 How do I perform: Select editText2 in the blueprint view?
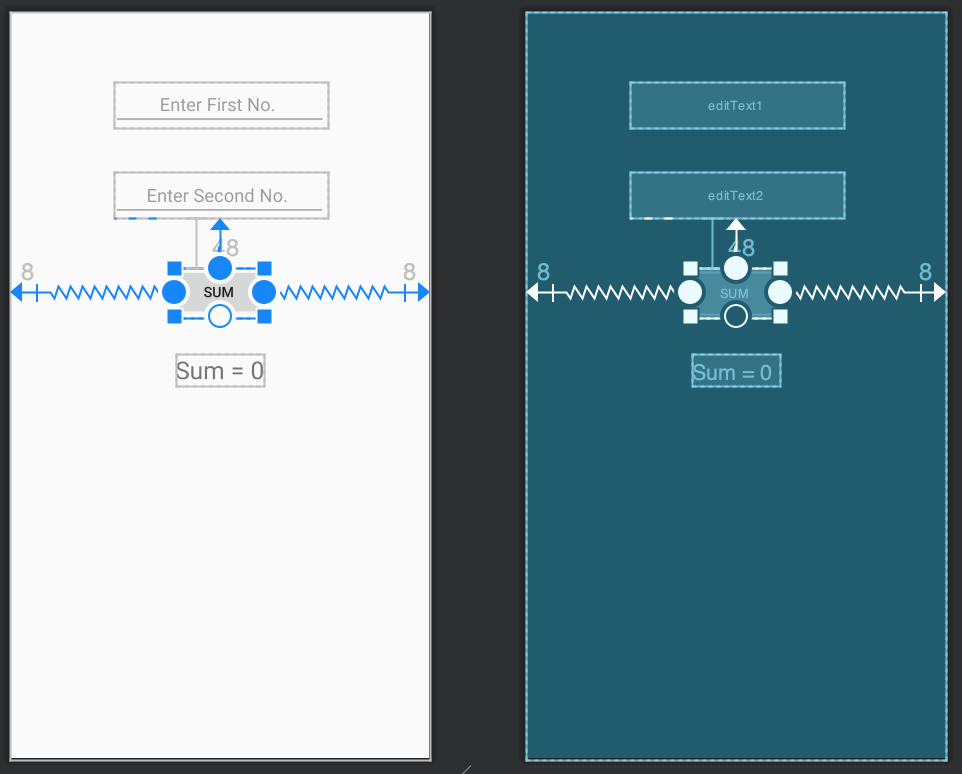point(736,195)
